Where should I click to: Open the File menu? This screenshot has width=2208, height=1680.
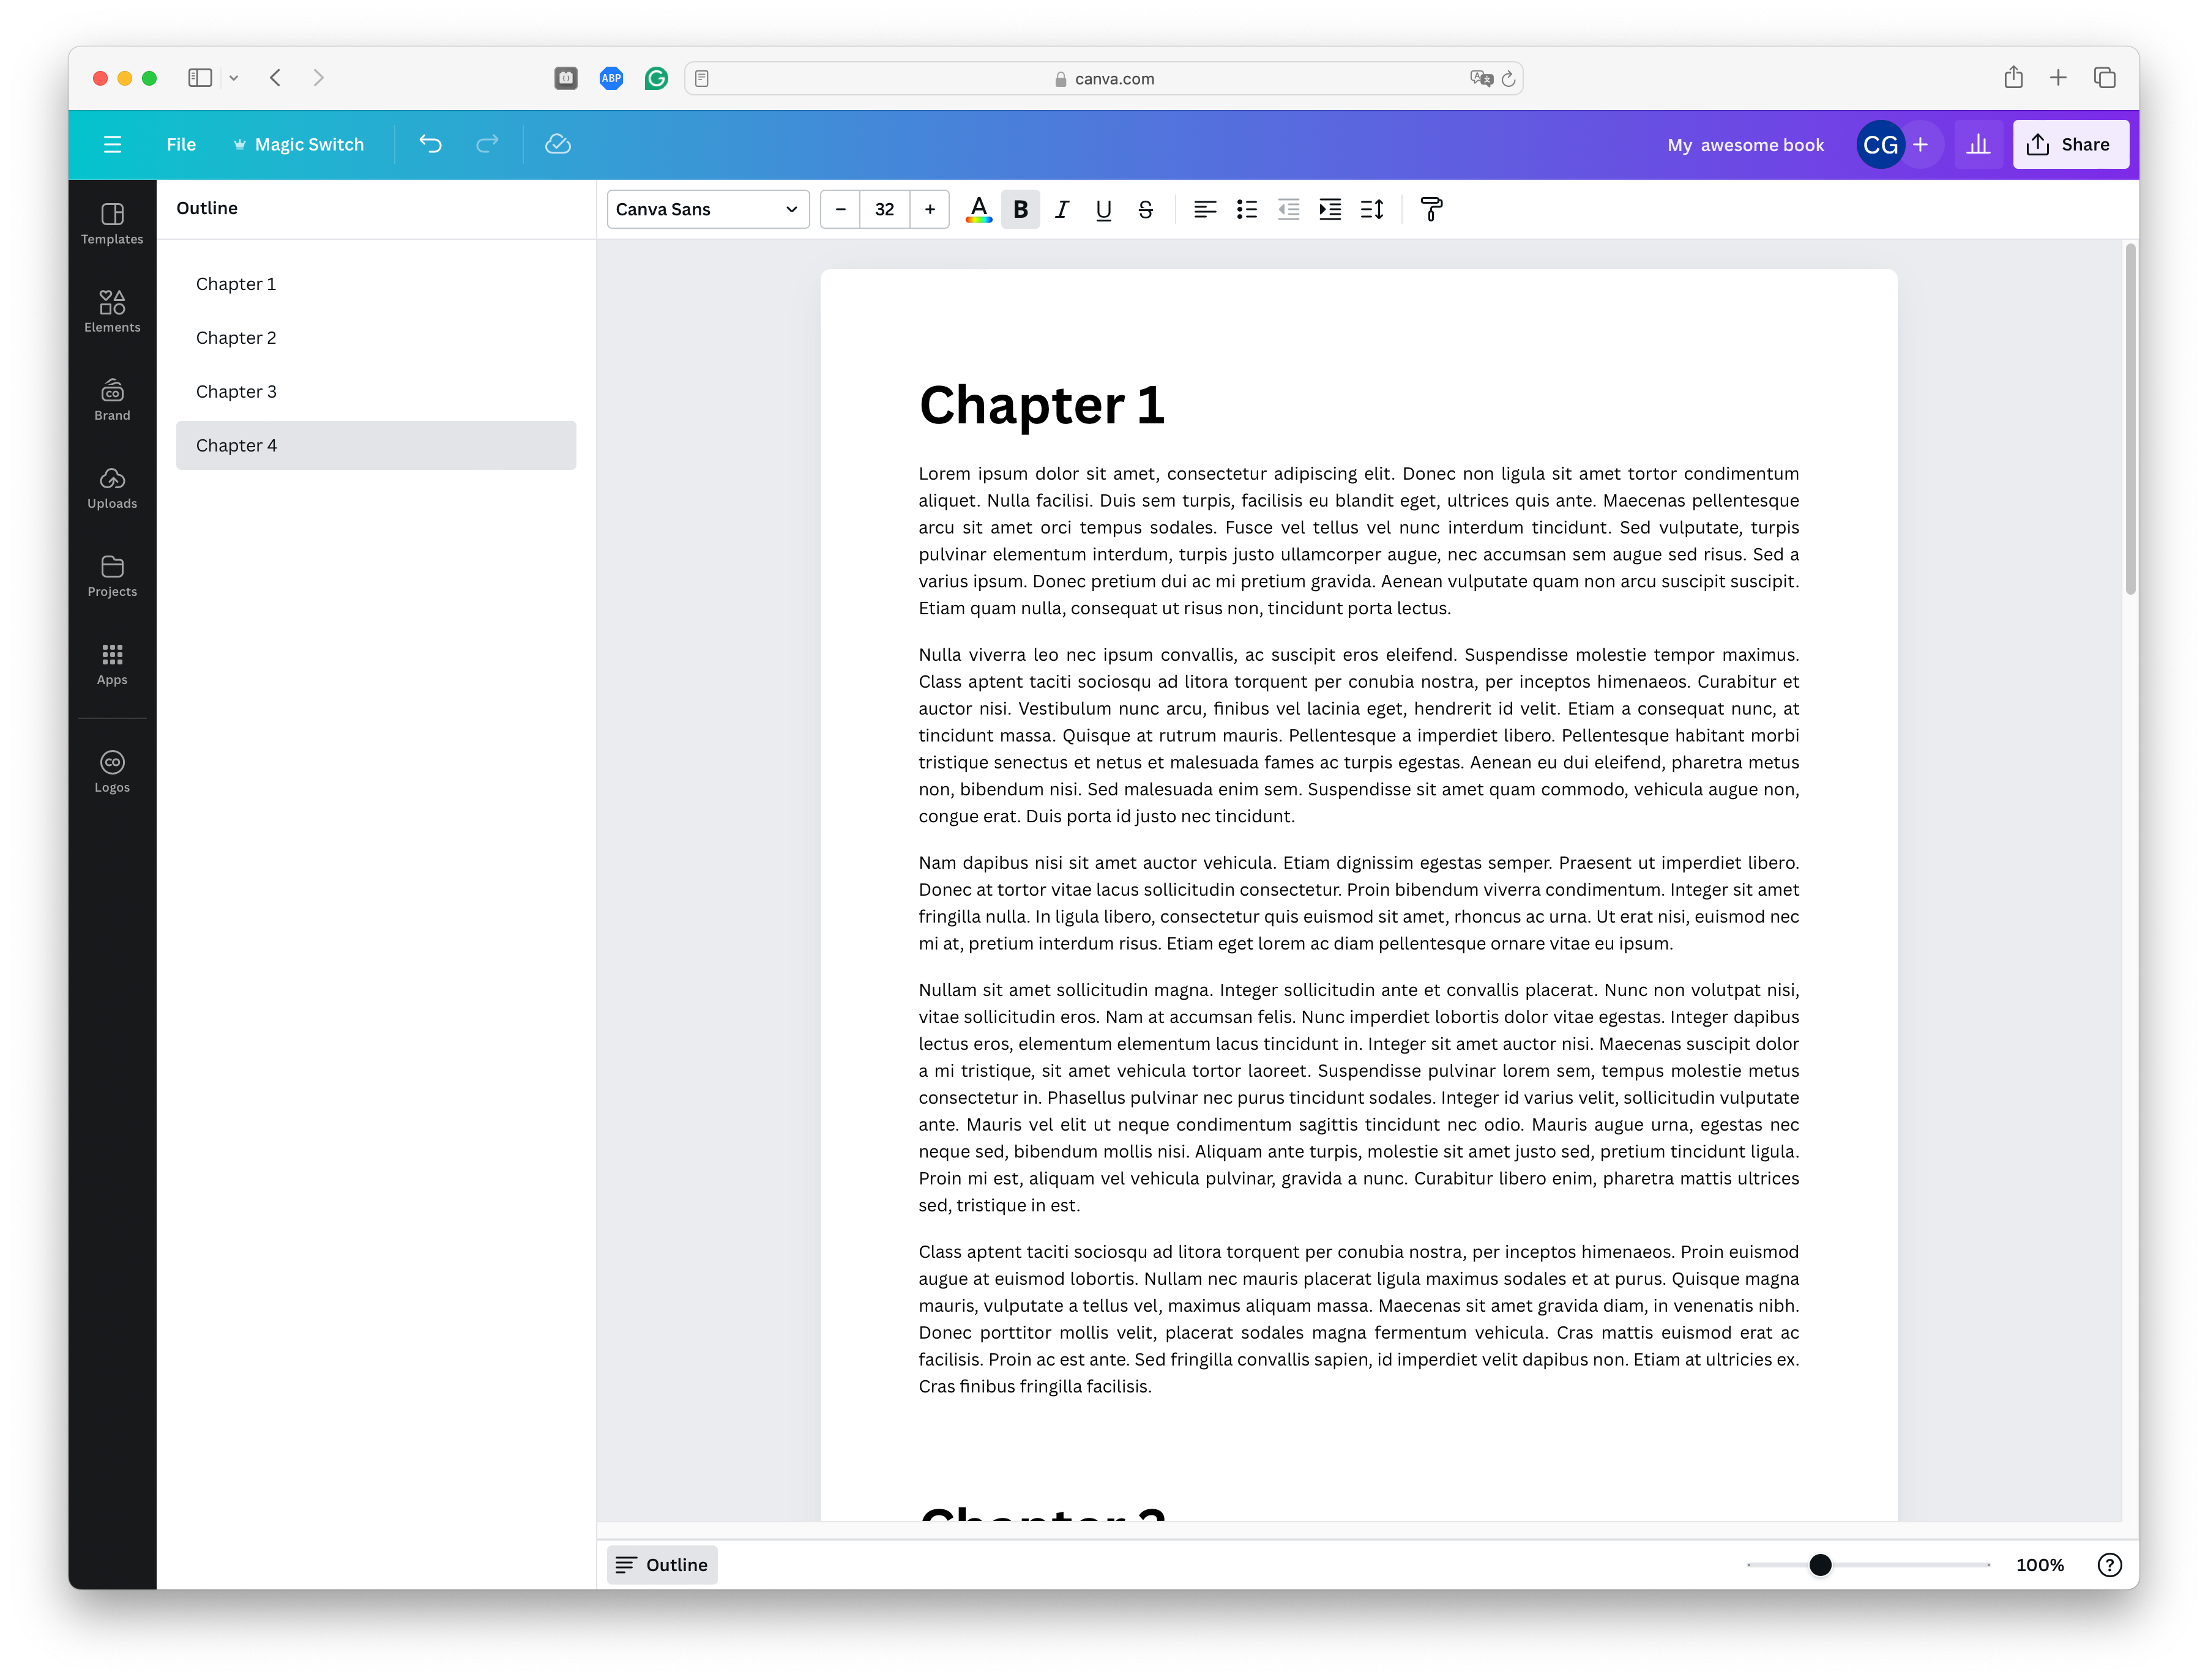pyautogui.click(x=181, y=144)
